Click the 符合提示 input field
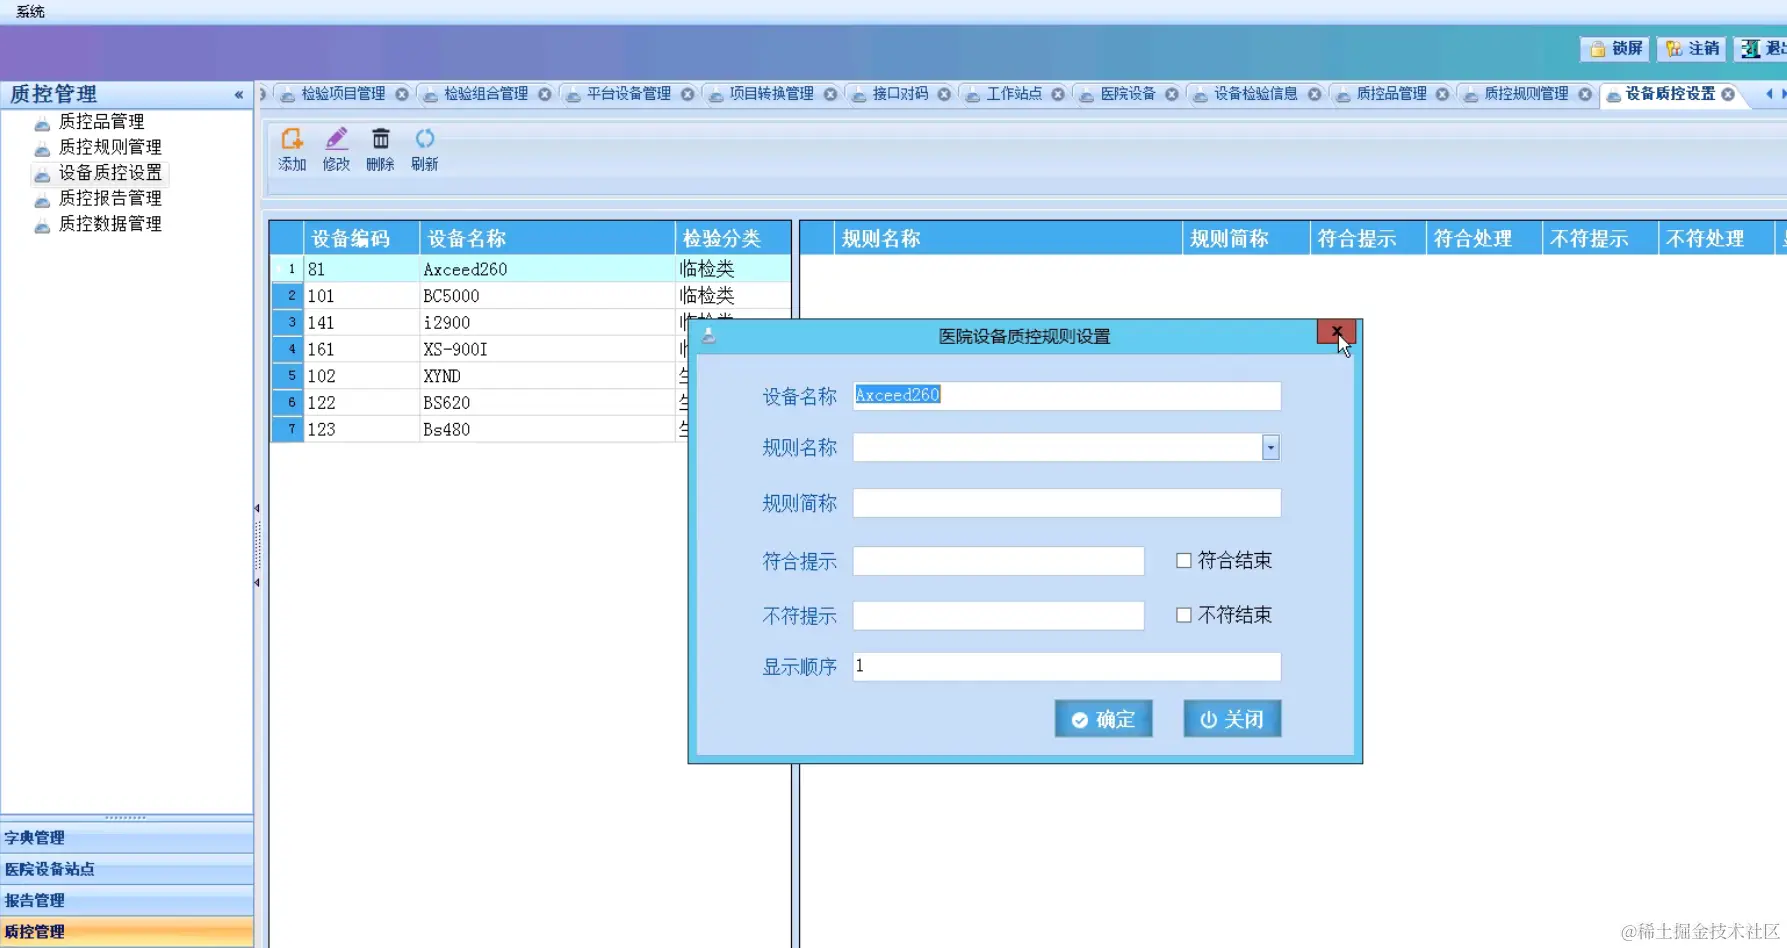 click(x=998, y=561)
